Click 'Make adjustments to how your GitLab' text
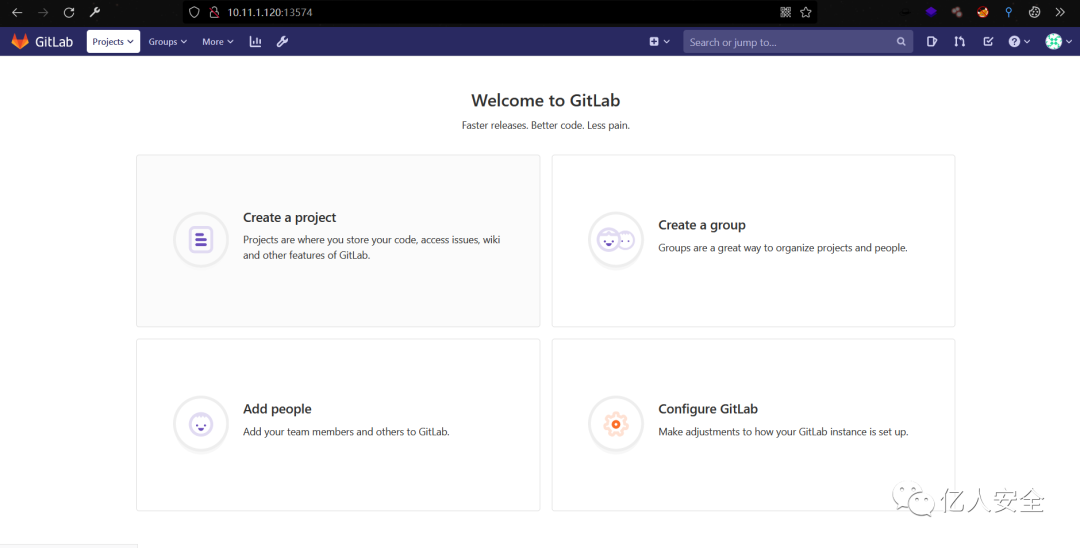This screenshot has width=1080, height=548. tap(783, 432)
